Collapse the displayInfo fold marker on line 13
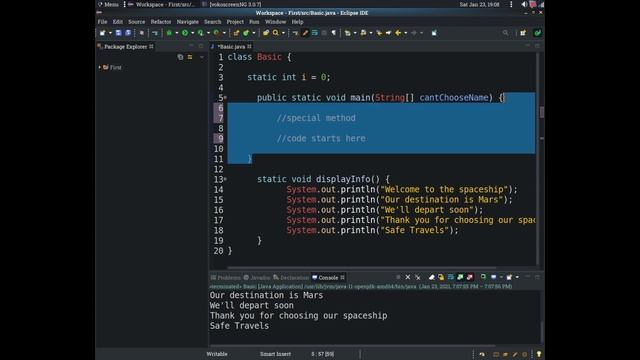 coord(225,179)
